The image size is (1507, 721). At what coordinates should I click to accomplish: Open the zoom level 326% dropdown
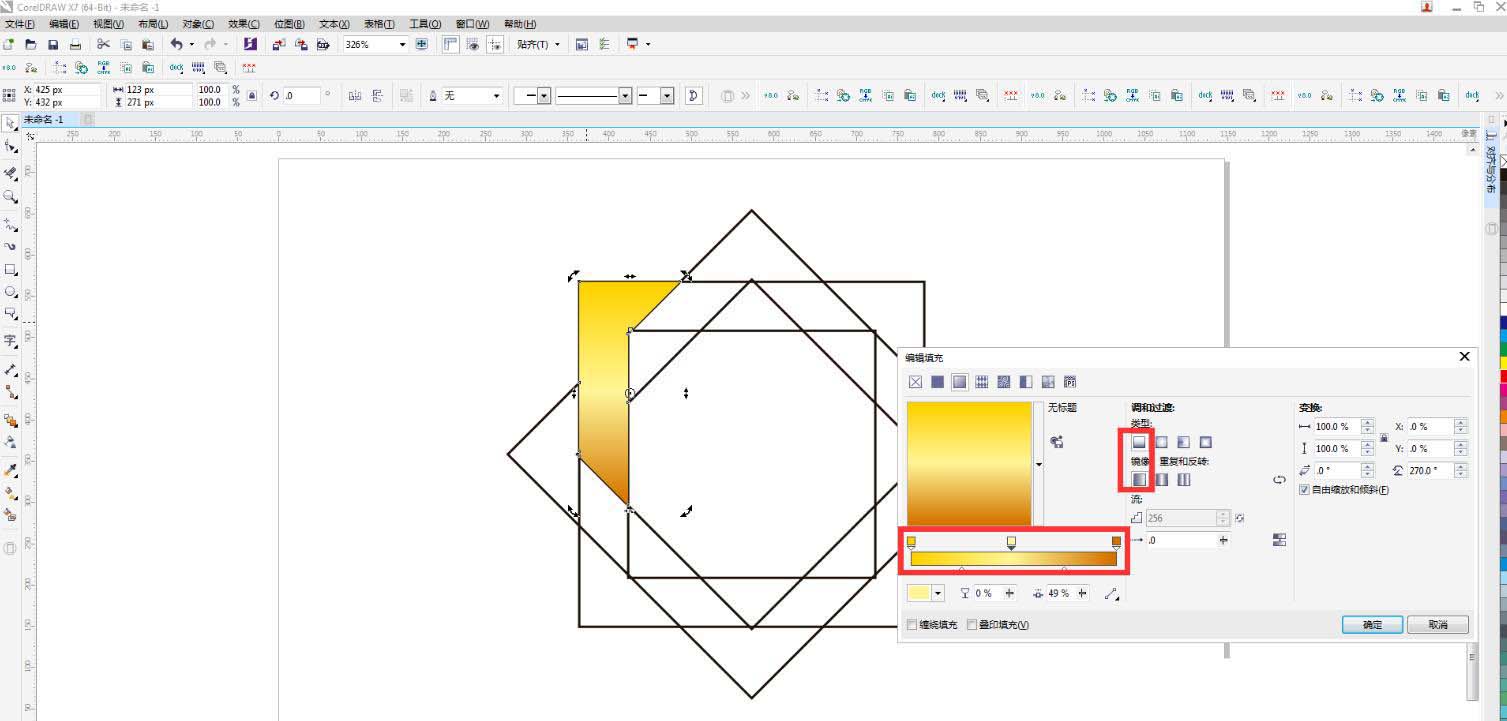pos(402,45)
